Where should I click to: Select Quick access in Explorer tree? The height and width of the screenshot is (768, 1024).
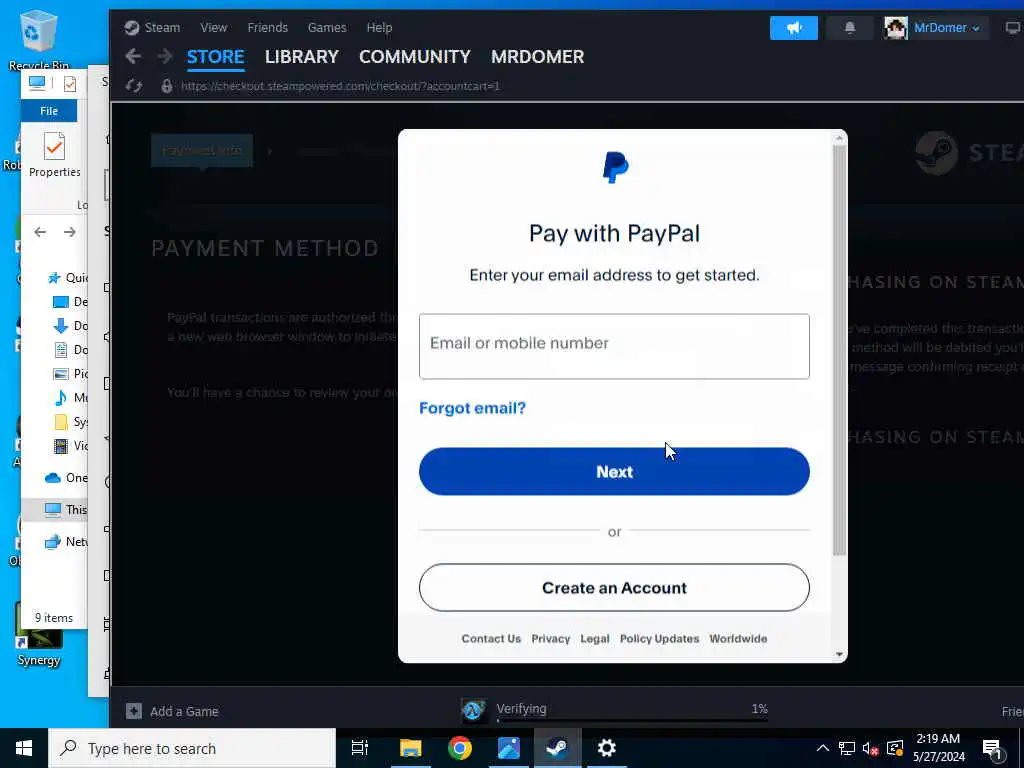[67, 278]
